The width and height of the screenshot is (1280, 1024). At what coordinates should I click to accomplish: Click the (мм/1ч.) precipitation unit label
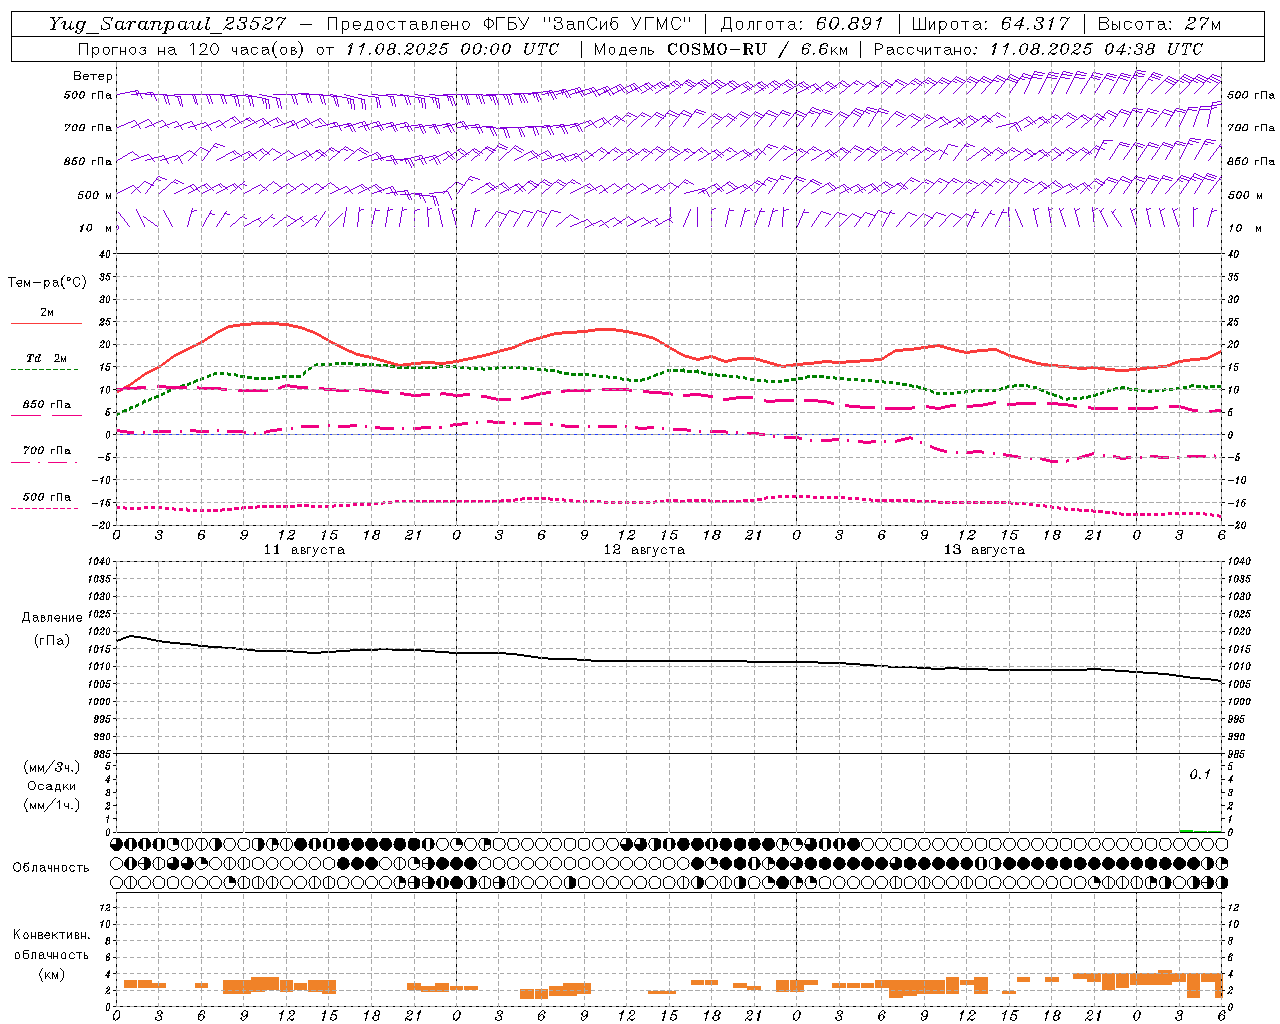(52, 805)
